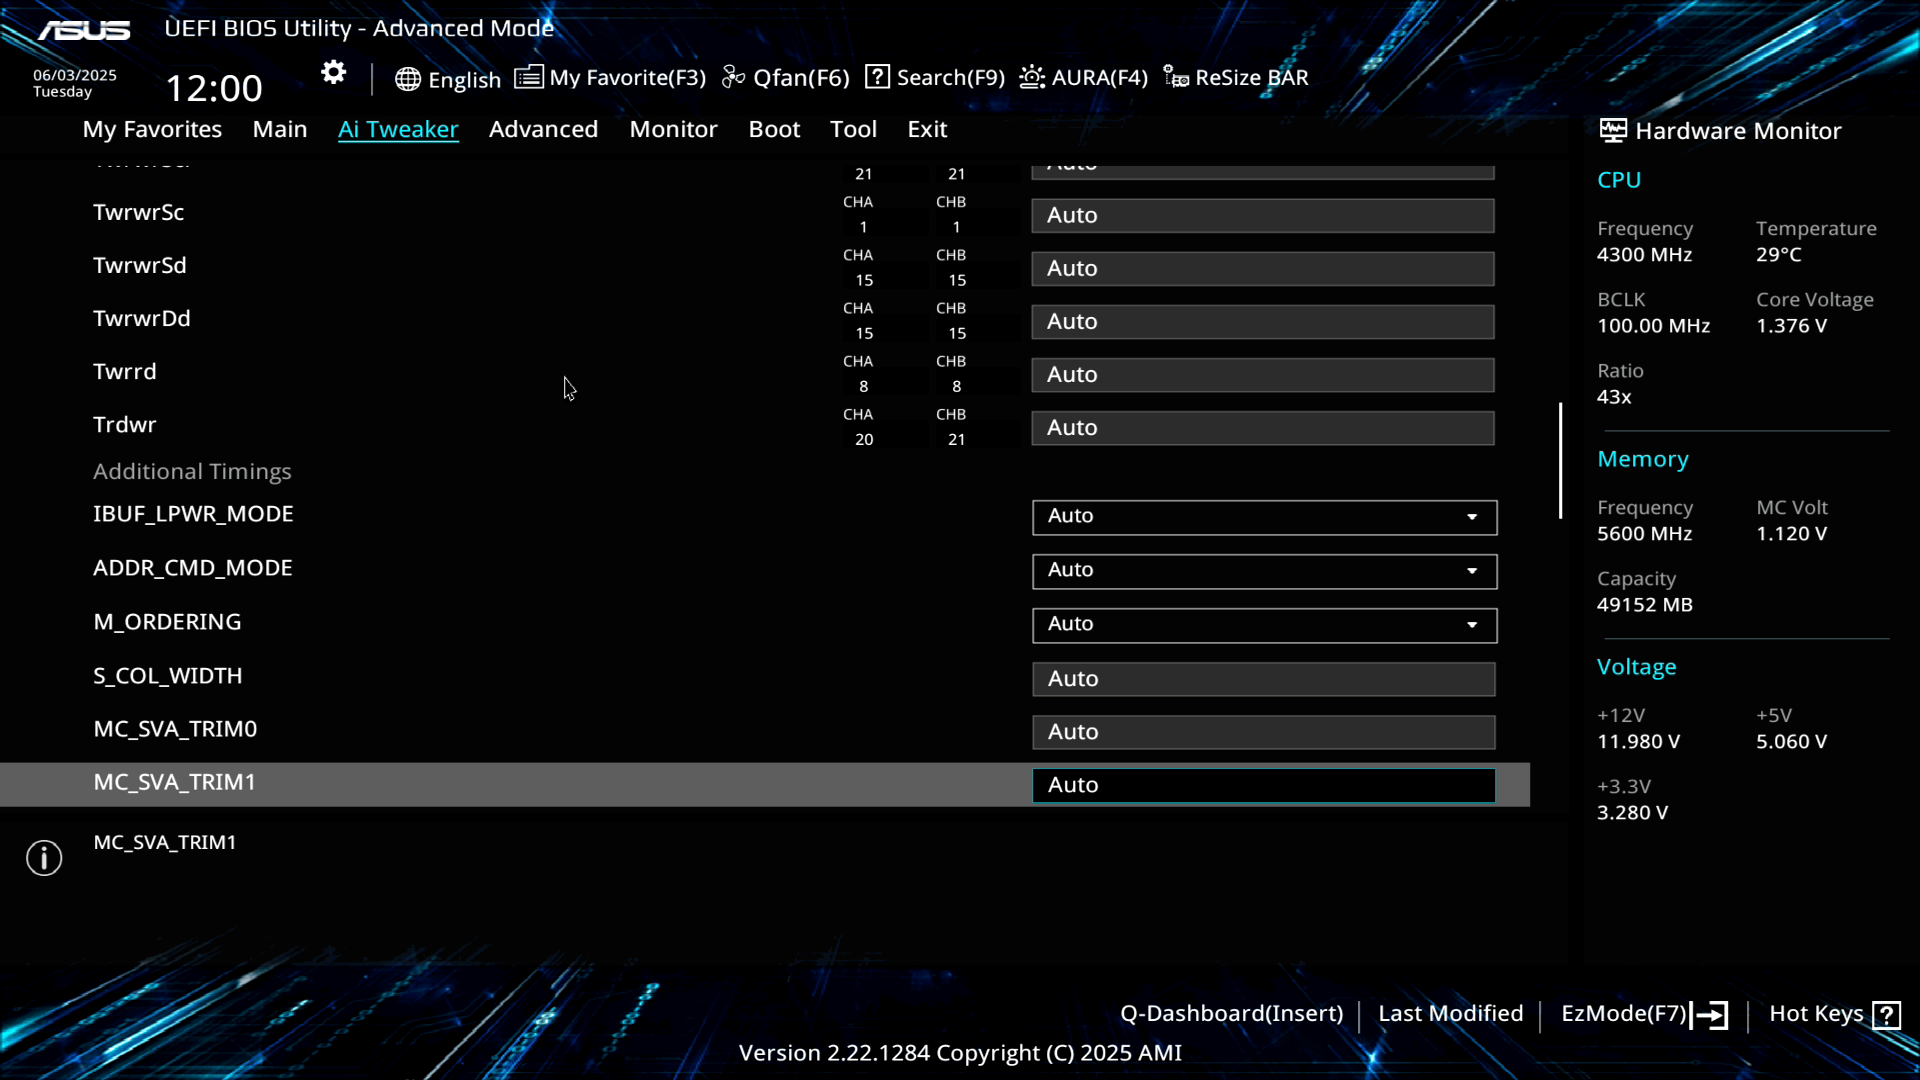Click the EzMode exit arrow icon
1920x1080 pixels.
pyautogui.click(x=1710, y=1015)
